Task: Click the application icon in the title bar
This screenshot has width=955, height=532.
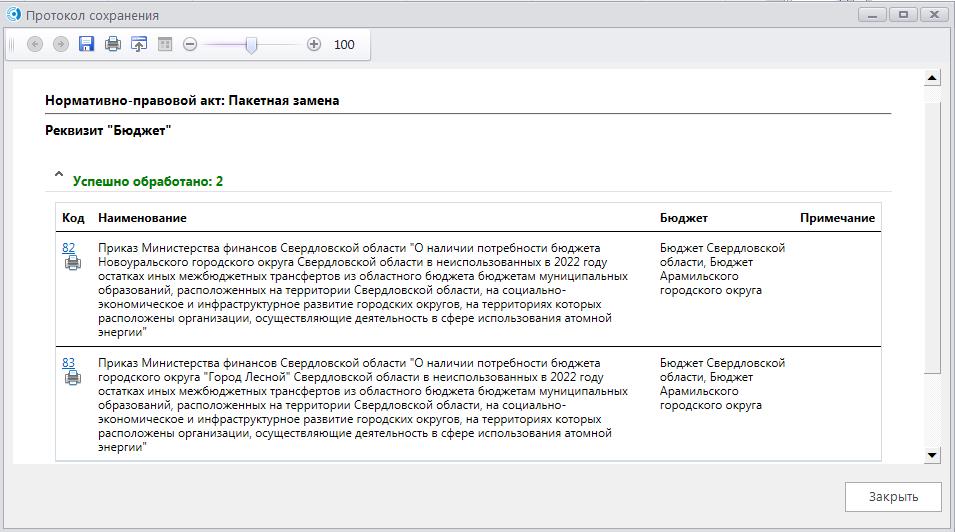Action: [13, 14]
